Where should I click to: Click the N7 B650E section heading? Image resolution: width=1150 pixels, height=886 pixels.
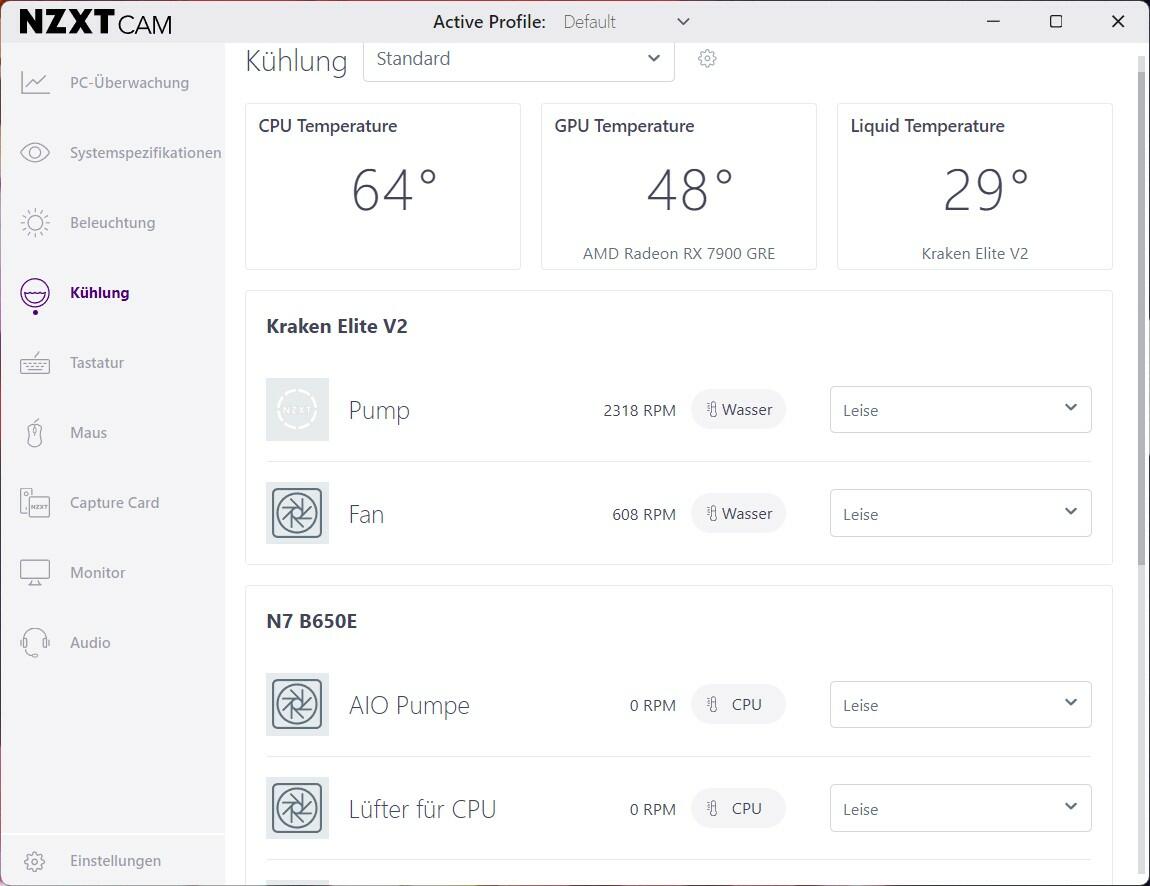coord(312,621)
